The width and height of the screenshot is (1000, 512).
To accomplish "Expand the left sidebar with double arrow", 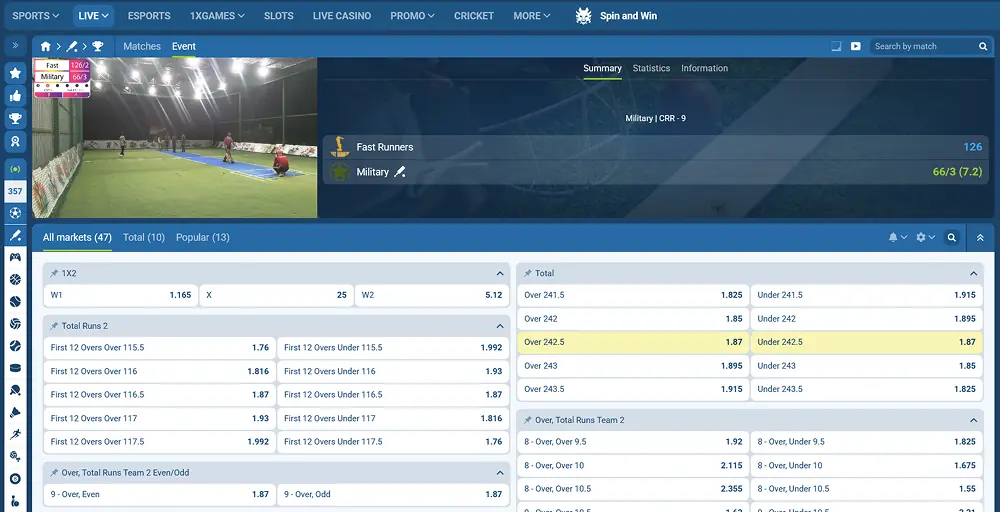I will tap(15, 46).
